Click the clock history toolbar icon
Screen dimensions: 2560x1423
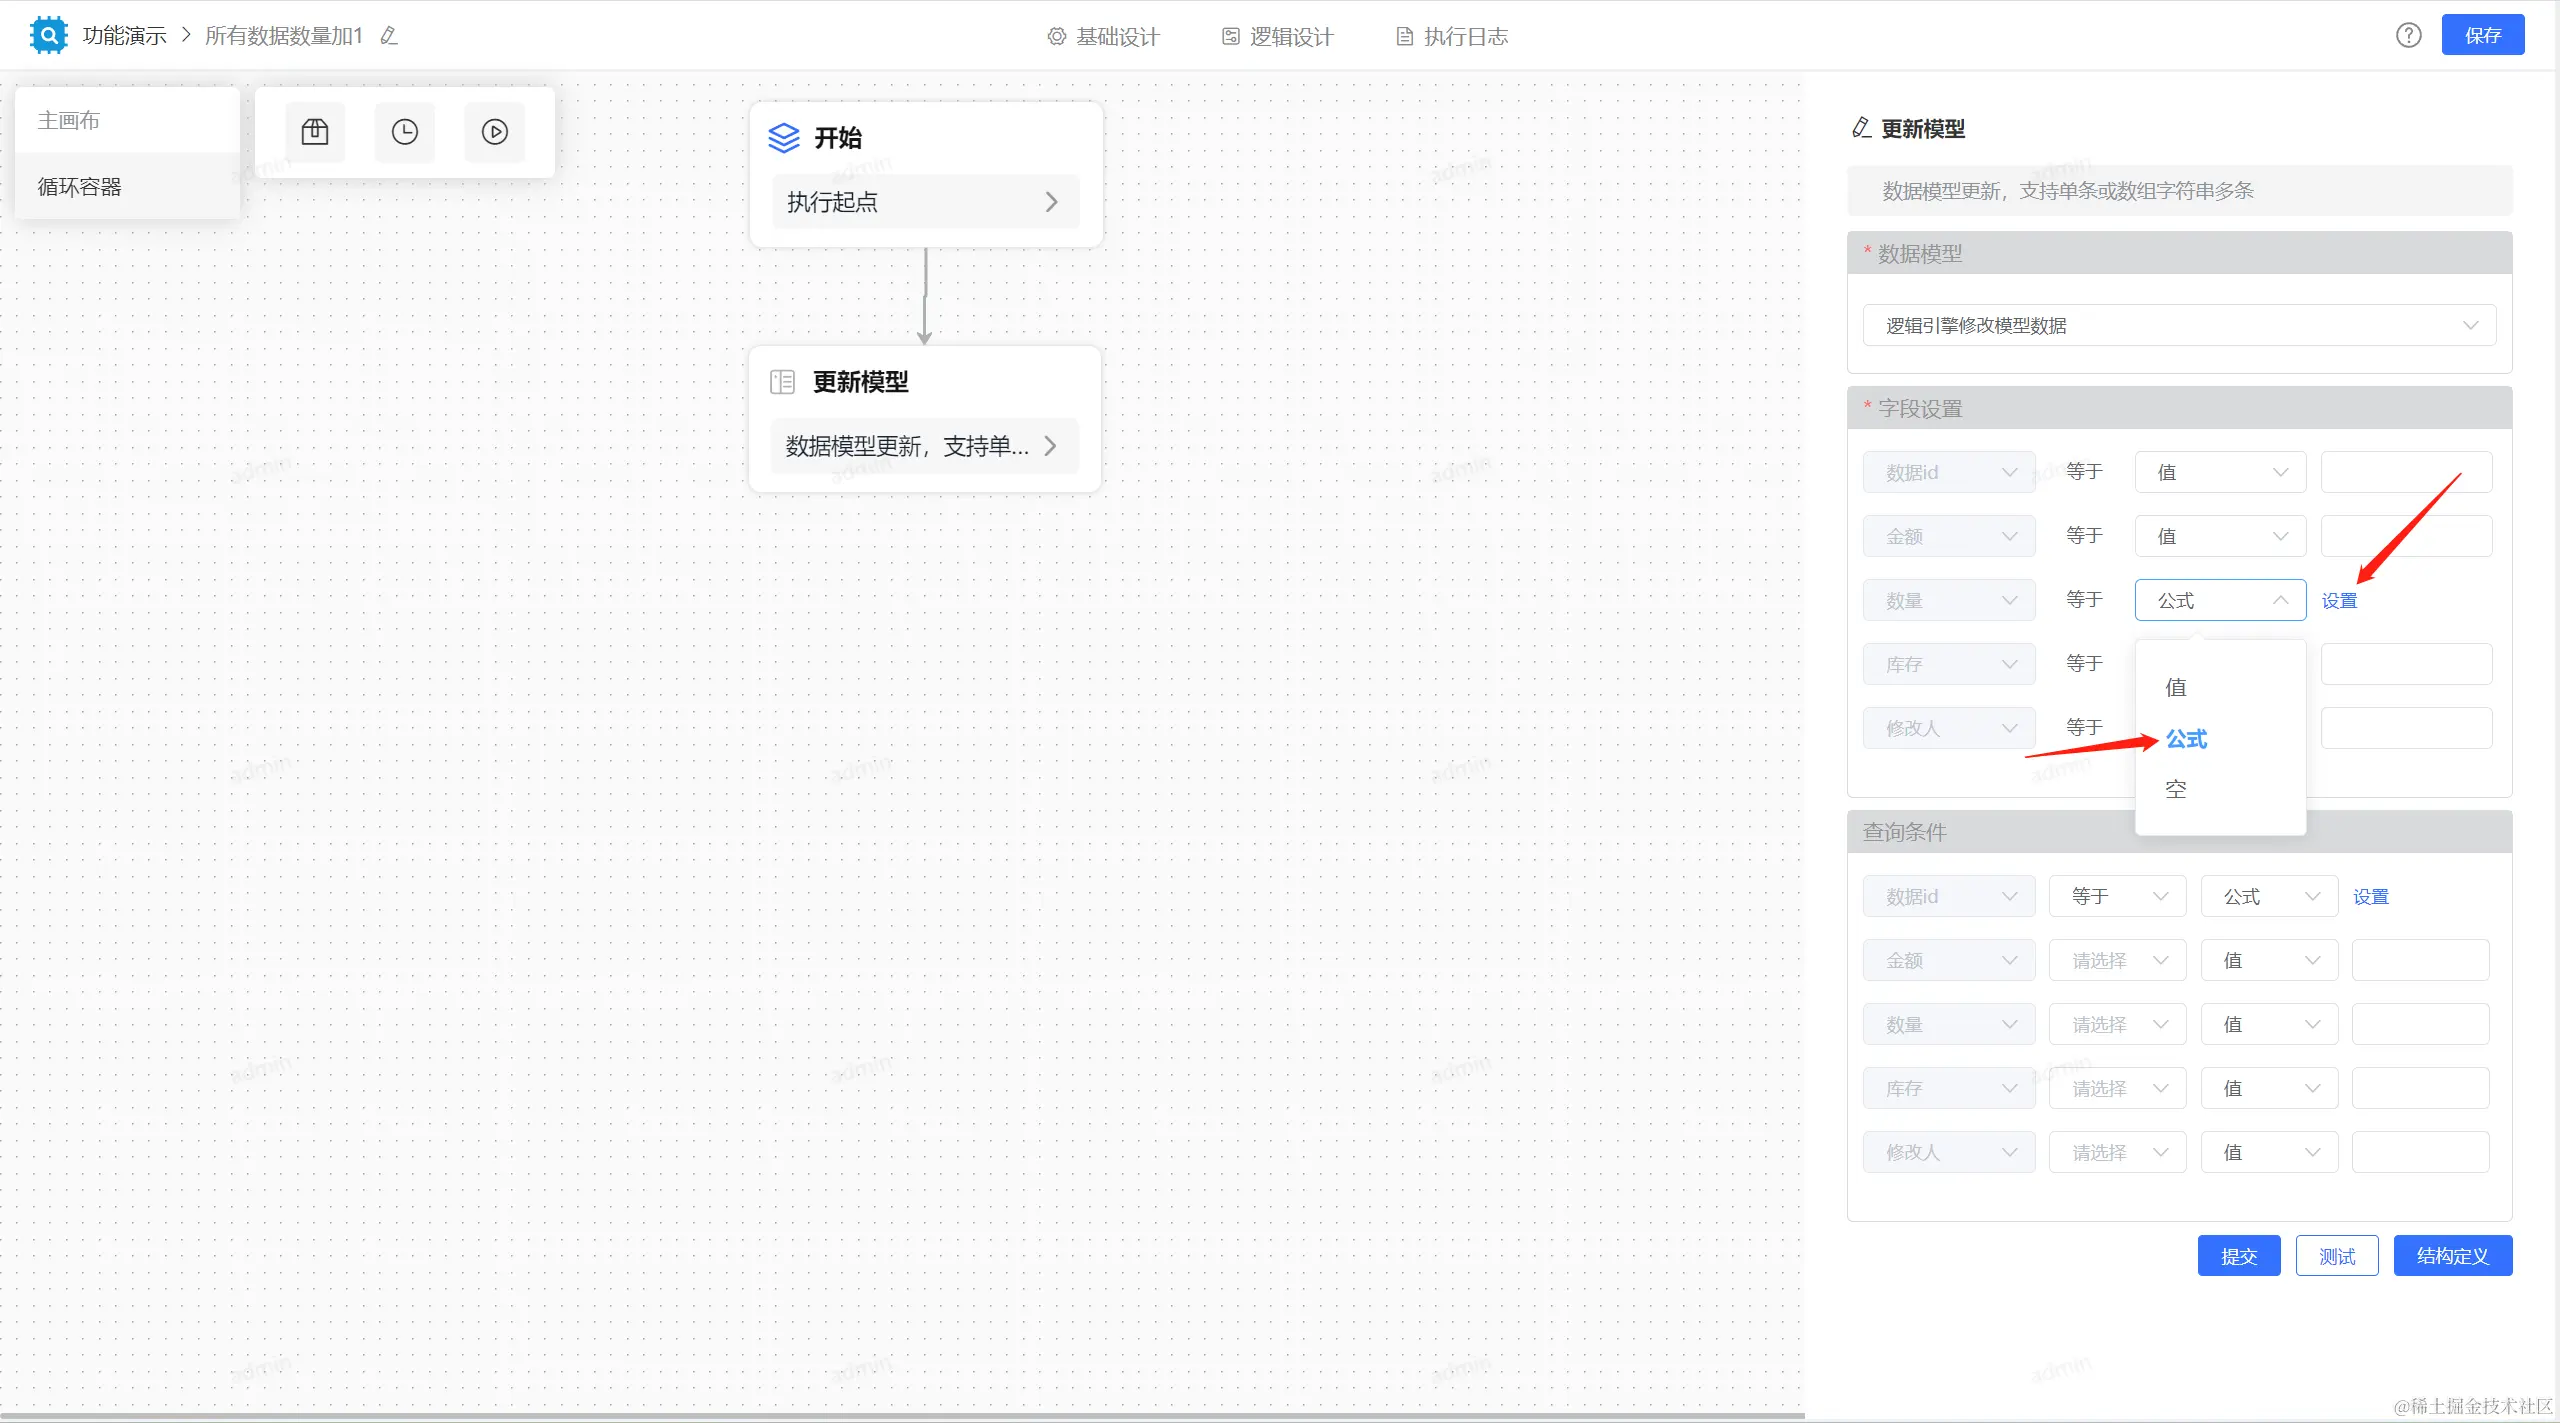point(405,132)
